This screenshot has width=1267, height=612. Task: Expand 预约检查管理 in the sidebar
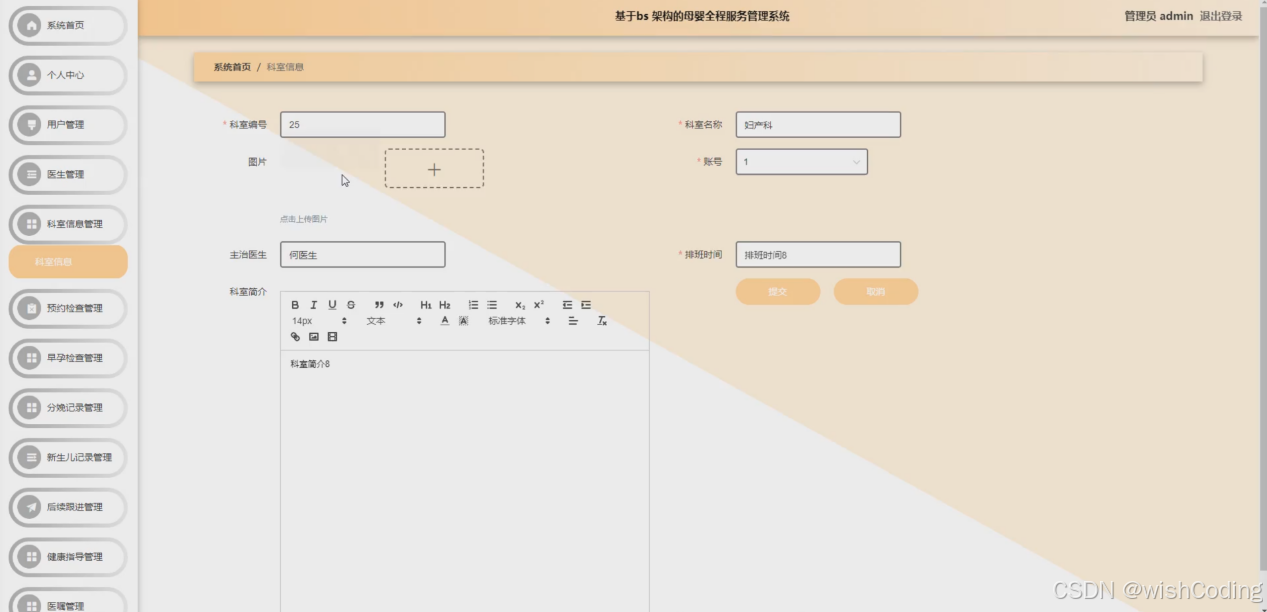click(x=68, y=308)
